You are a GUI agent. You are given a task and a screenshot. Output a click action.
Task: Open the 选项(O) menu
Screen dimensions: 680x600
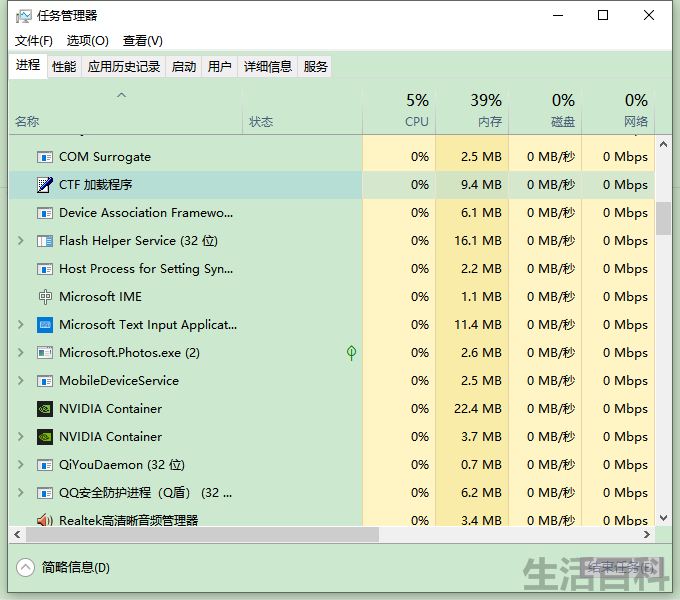click(x=88, y=41)
